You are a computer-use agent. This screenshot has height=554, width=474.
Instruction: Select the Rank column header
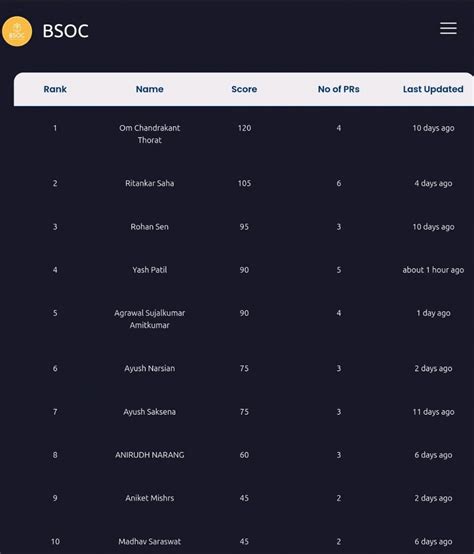click(55, 89)
